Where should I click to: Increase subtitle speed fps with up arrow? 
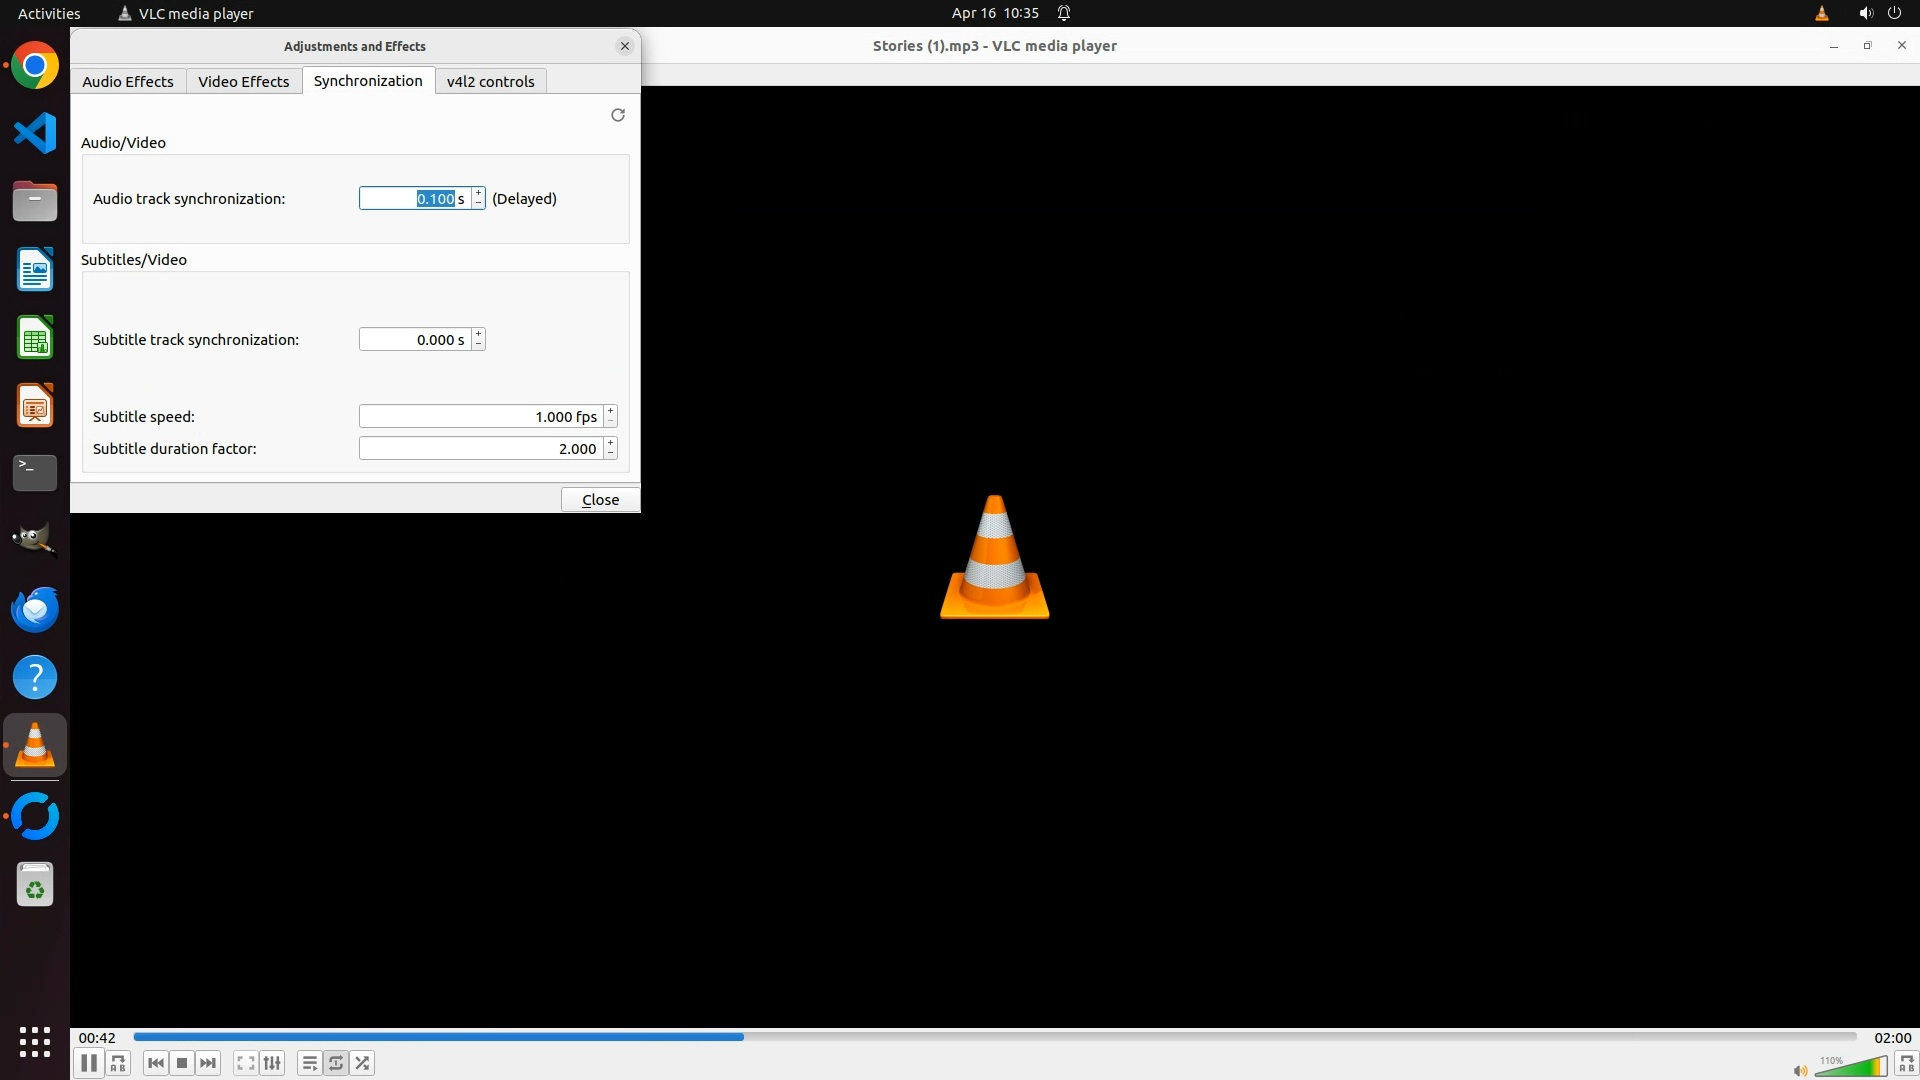pos(610,411)
